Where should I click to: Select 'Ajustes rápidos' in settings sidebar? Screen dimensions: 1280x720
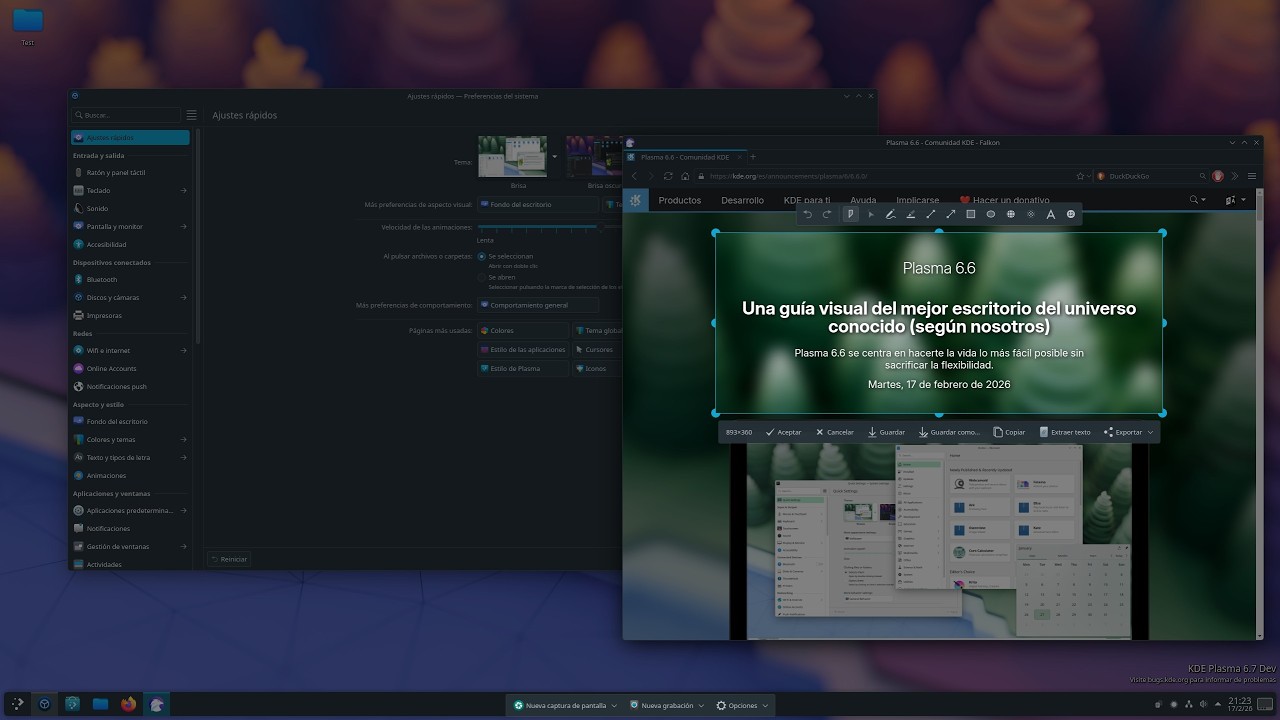click(x=130, y=138)
